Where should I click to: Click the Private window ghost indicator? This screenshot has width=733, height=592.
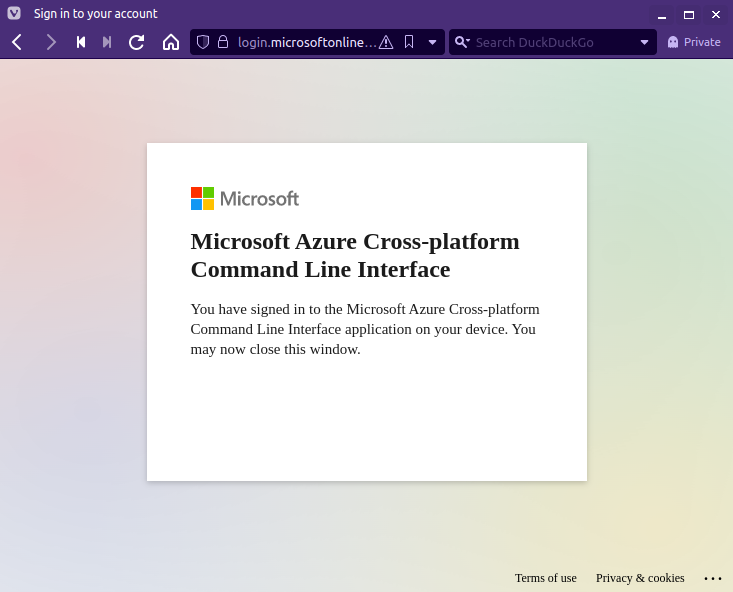(x=694, y=42)
